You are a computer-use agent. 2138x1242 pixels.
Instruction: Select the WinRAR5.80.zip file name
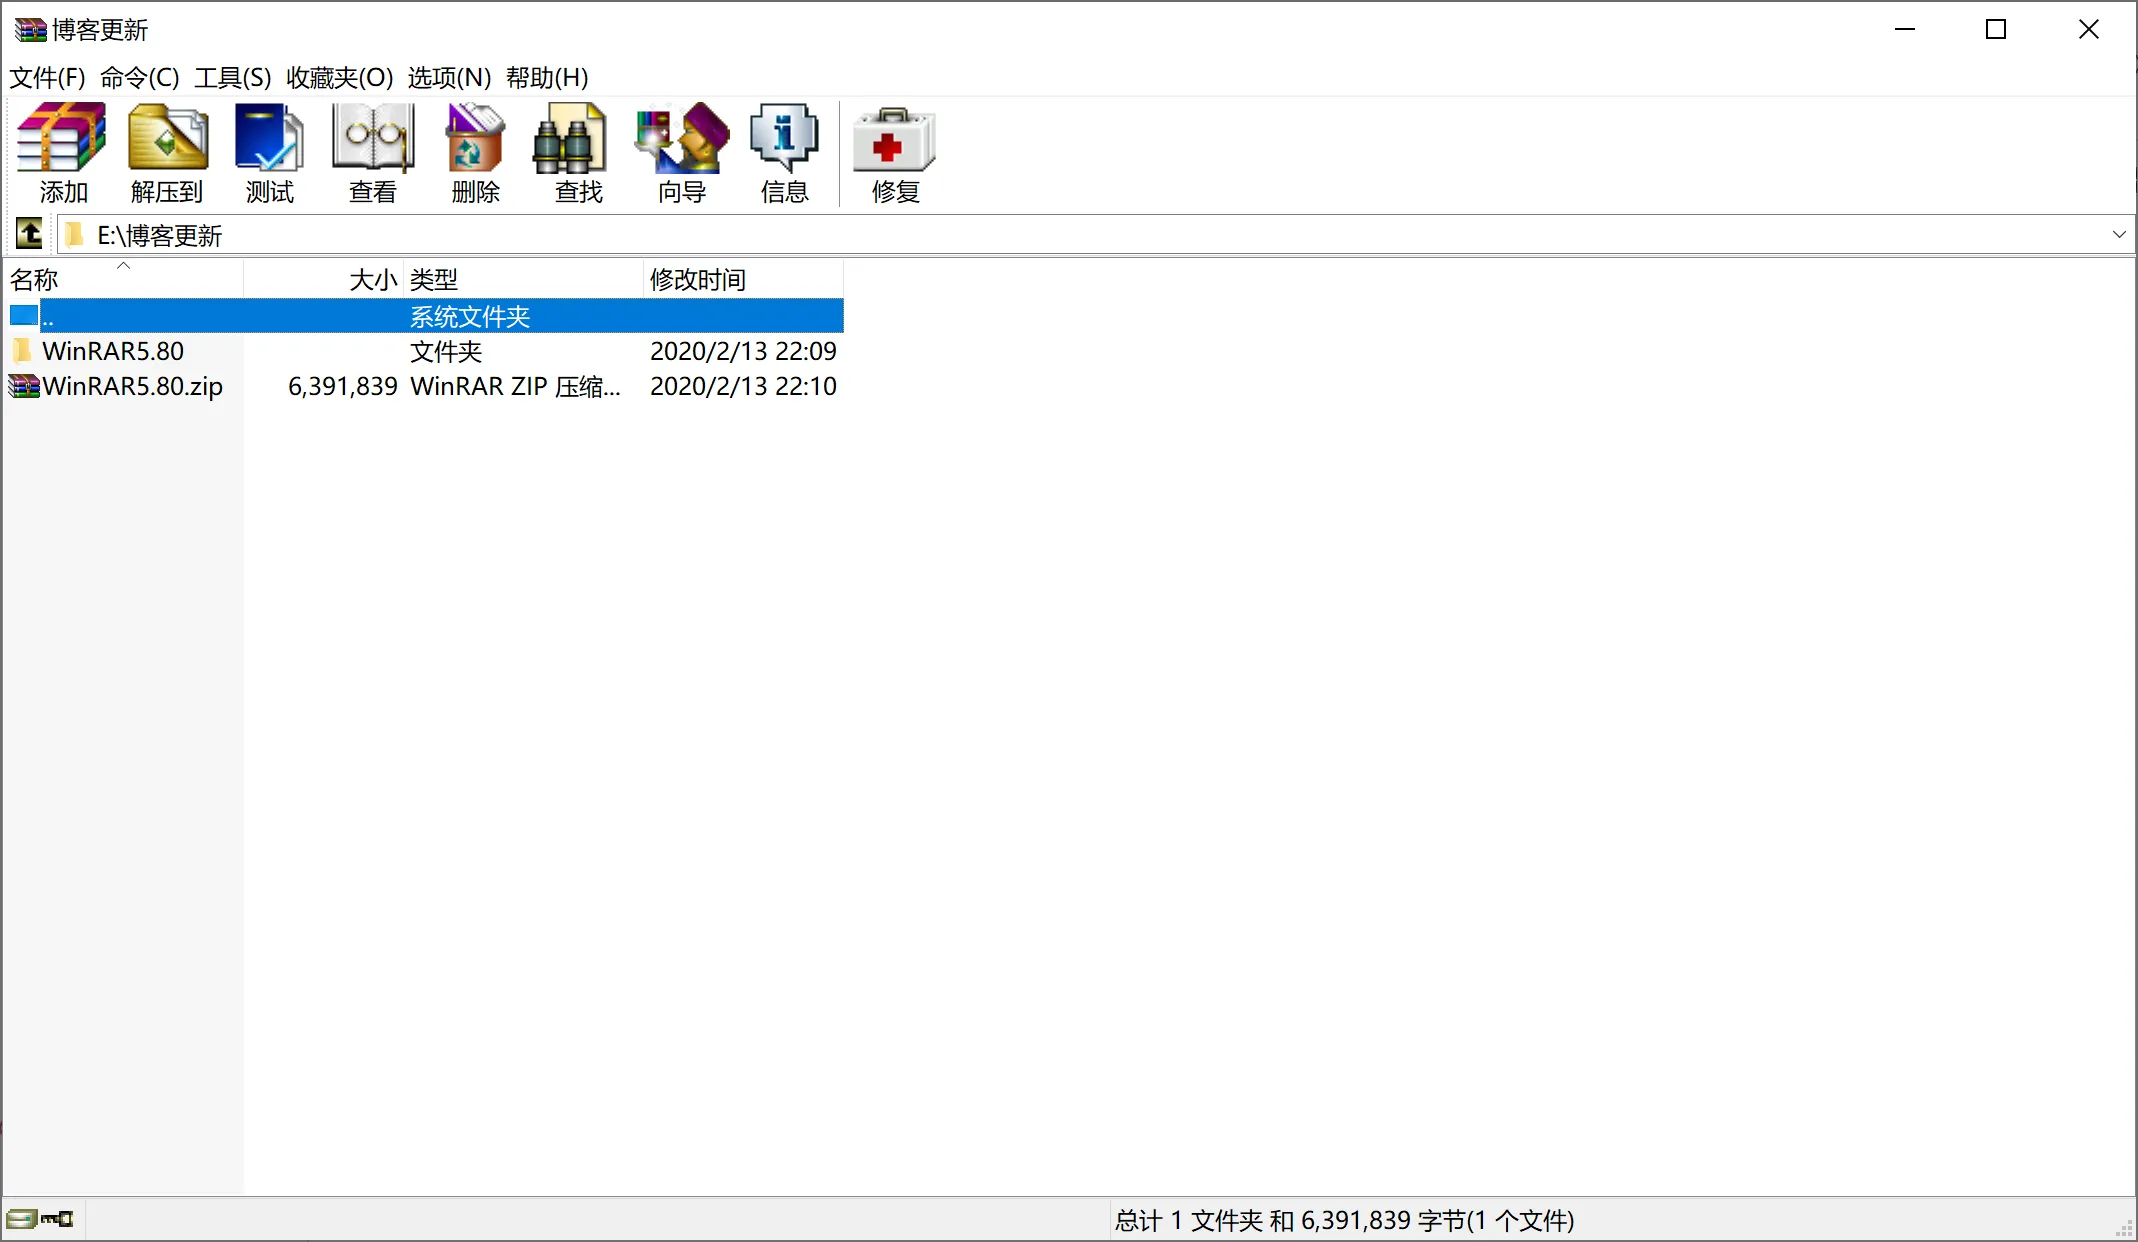click(133, 386)
